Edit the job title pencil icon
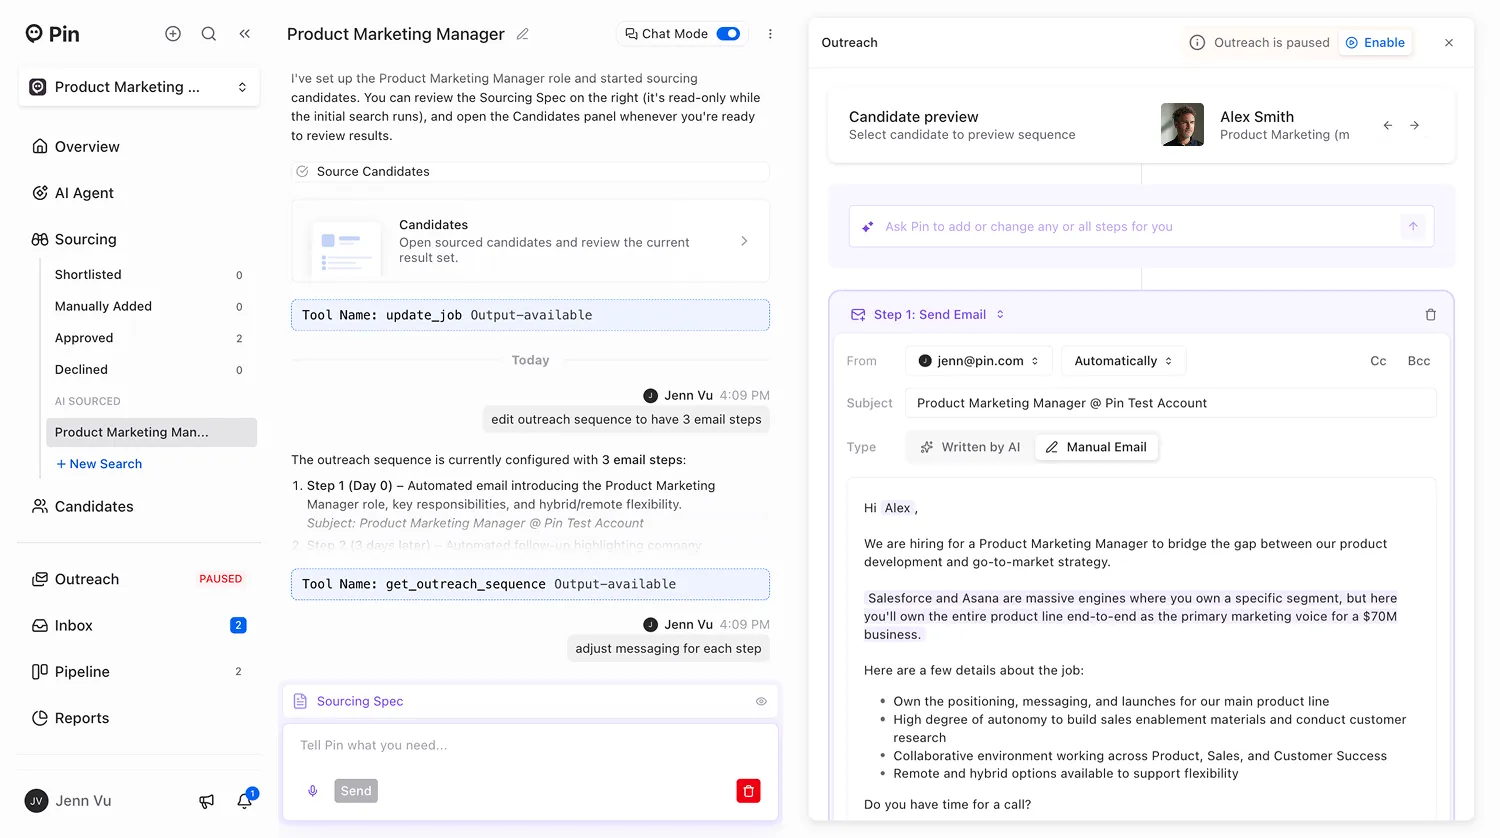Image resolution: width=1500 pixels, height=838 pixels. pos(522,34)
